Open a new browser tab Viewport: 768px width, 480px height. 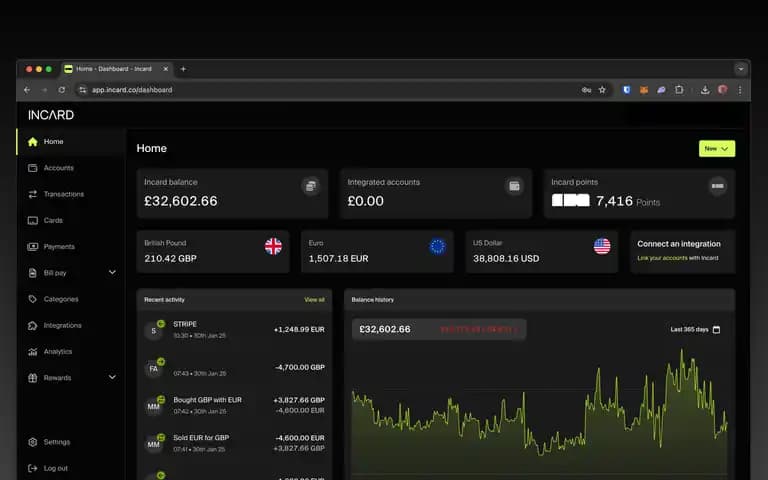(x=183, y=69)
